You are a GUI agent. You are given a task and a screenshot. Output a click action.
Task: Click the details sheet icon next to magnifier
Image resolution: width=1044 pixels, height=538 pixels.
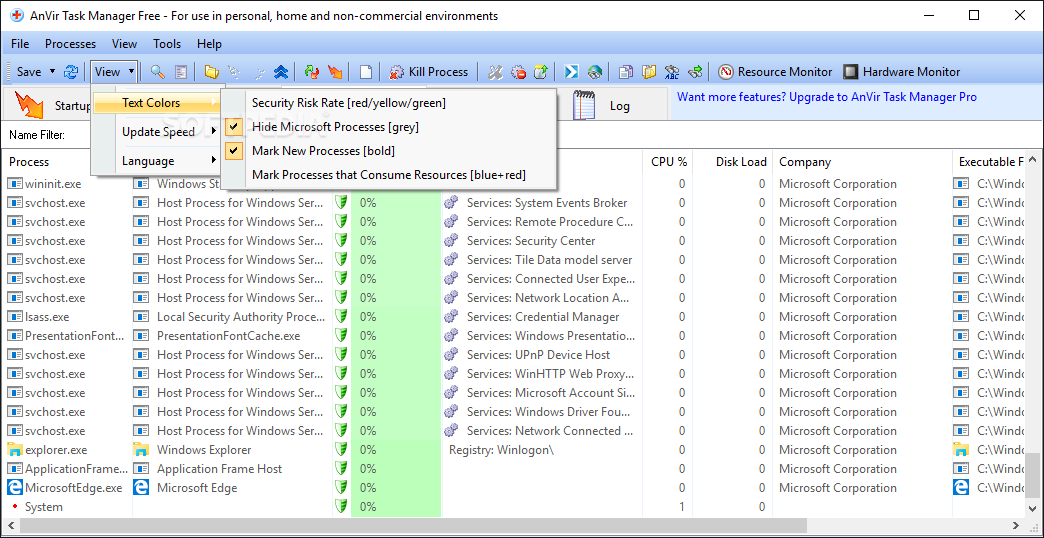pos(181,72)
